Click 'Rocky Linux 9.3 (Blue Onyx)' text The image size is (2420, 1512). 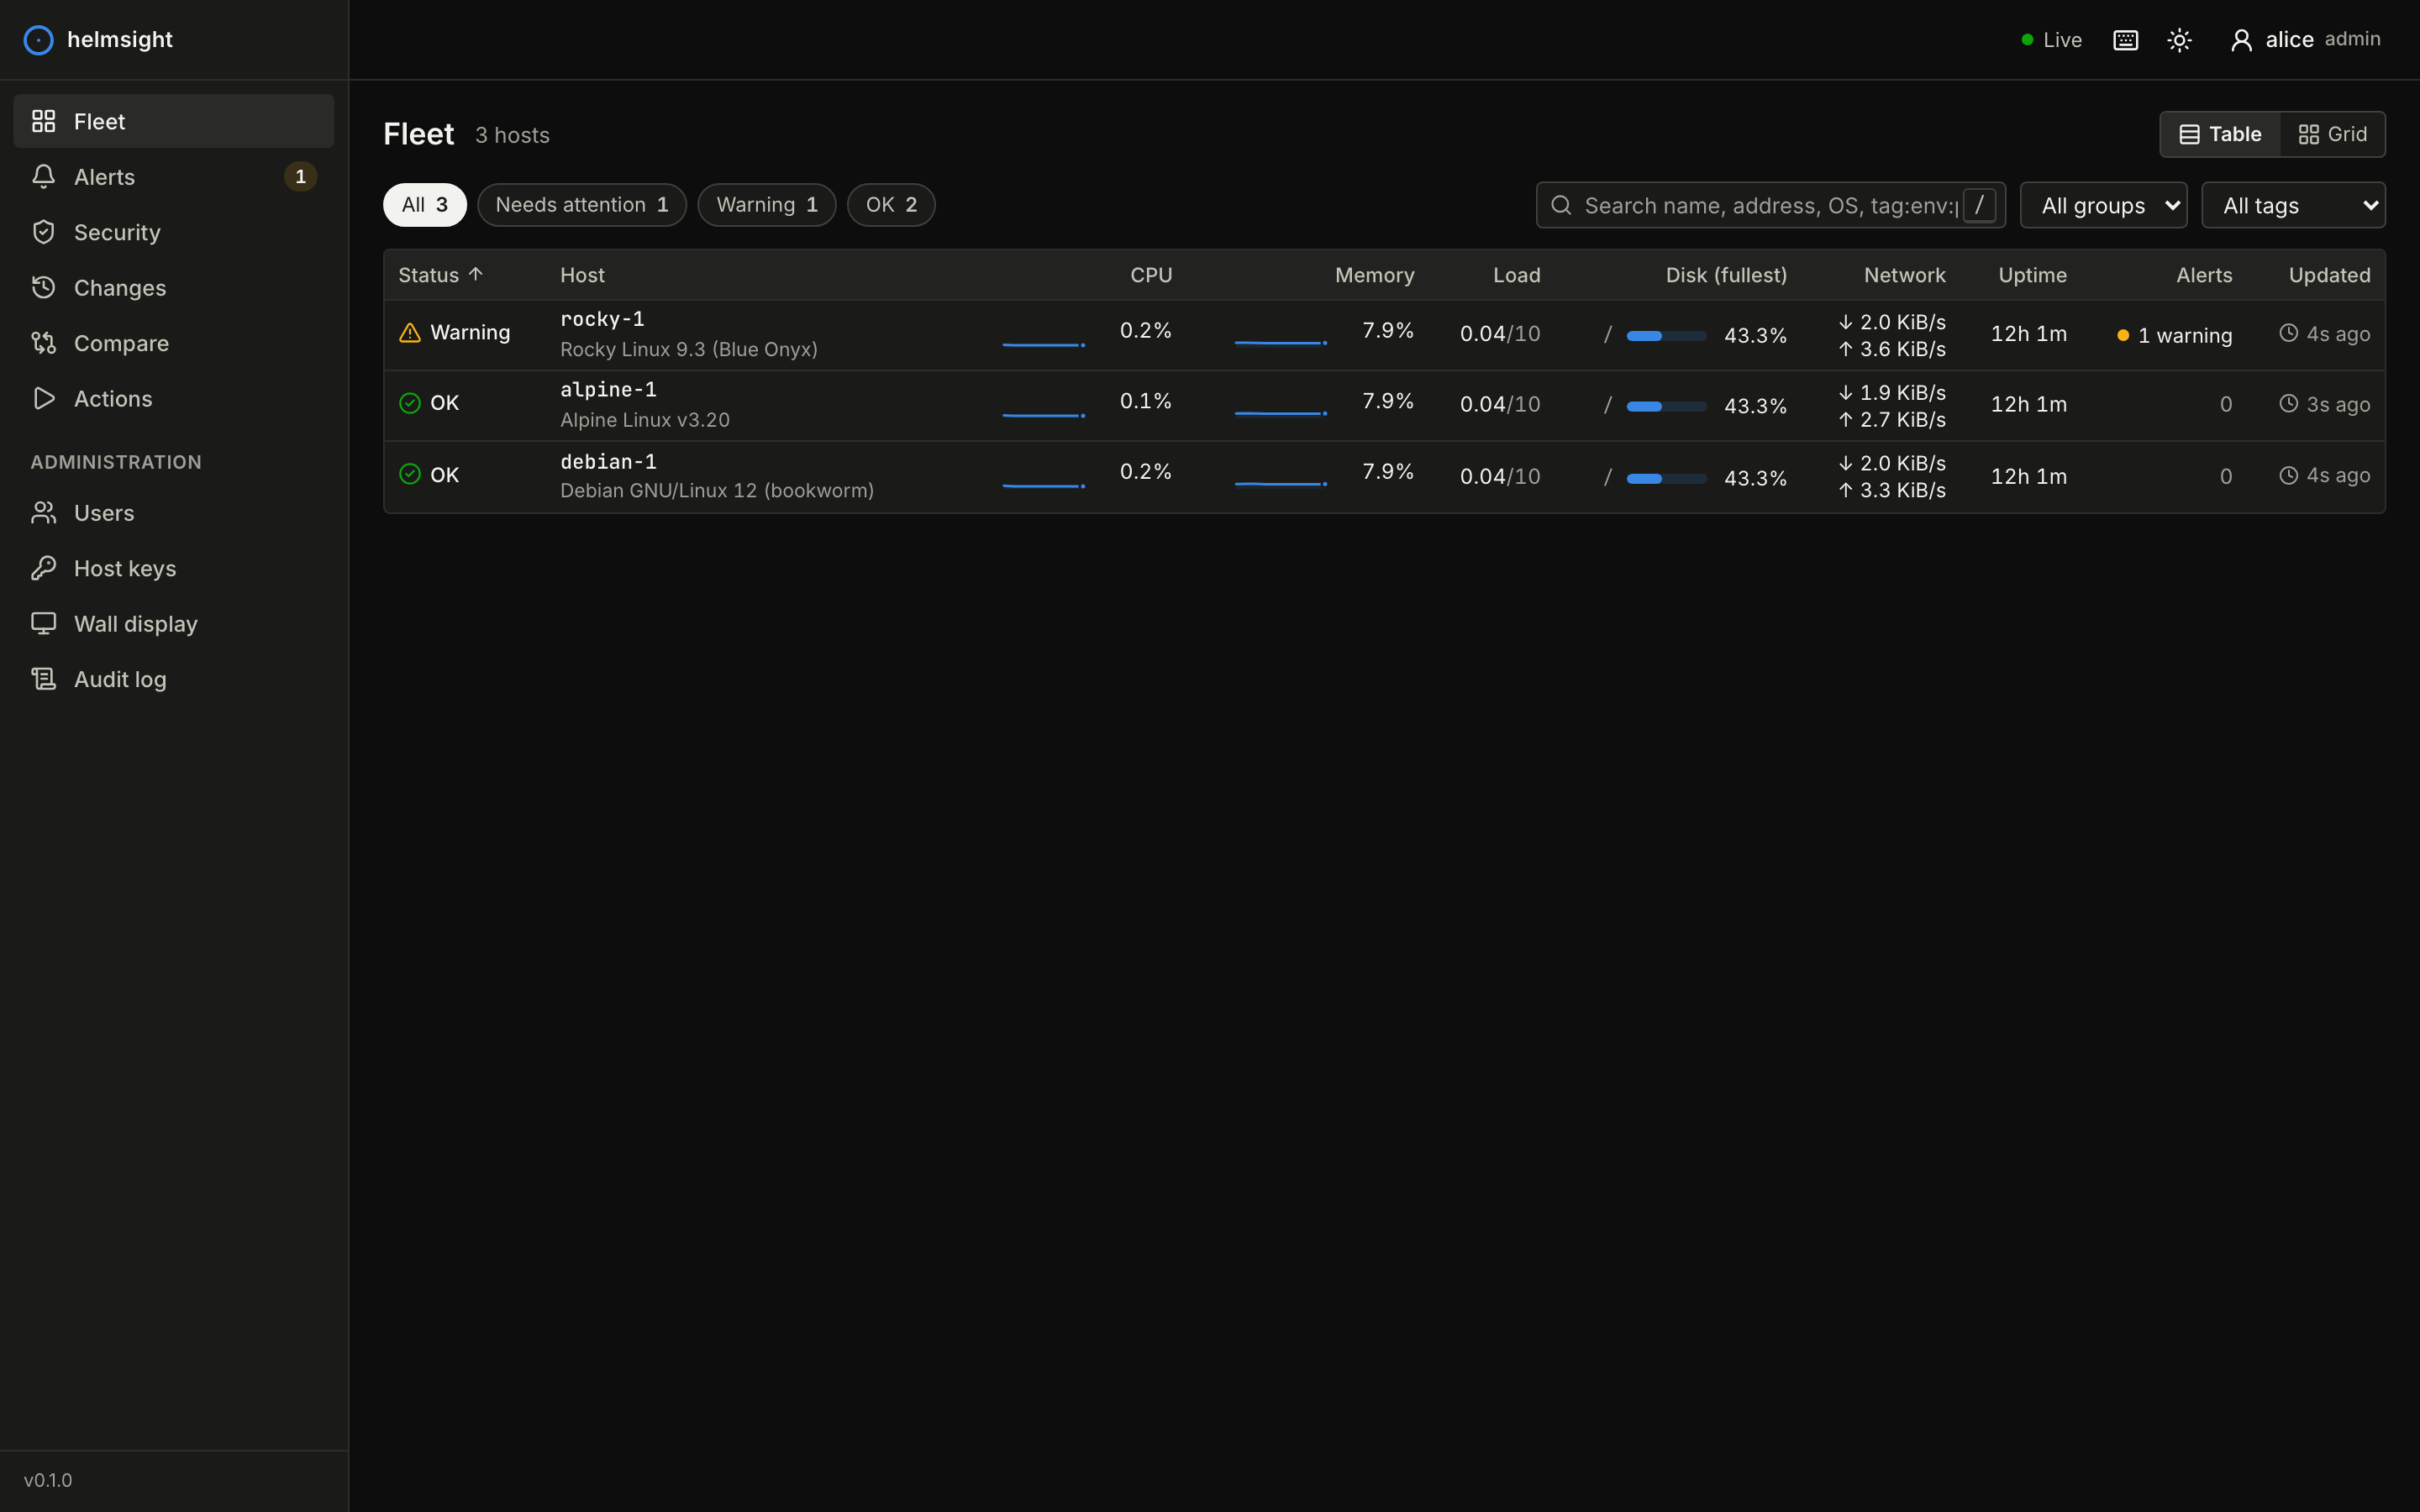tap(689, 349)
